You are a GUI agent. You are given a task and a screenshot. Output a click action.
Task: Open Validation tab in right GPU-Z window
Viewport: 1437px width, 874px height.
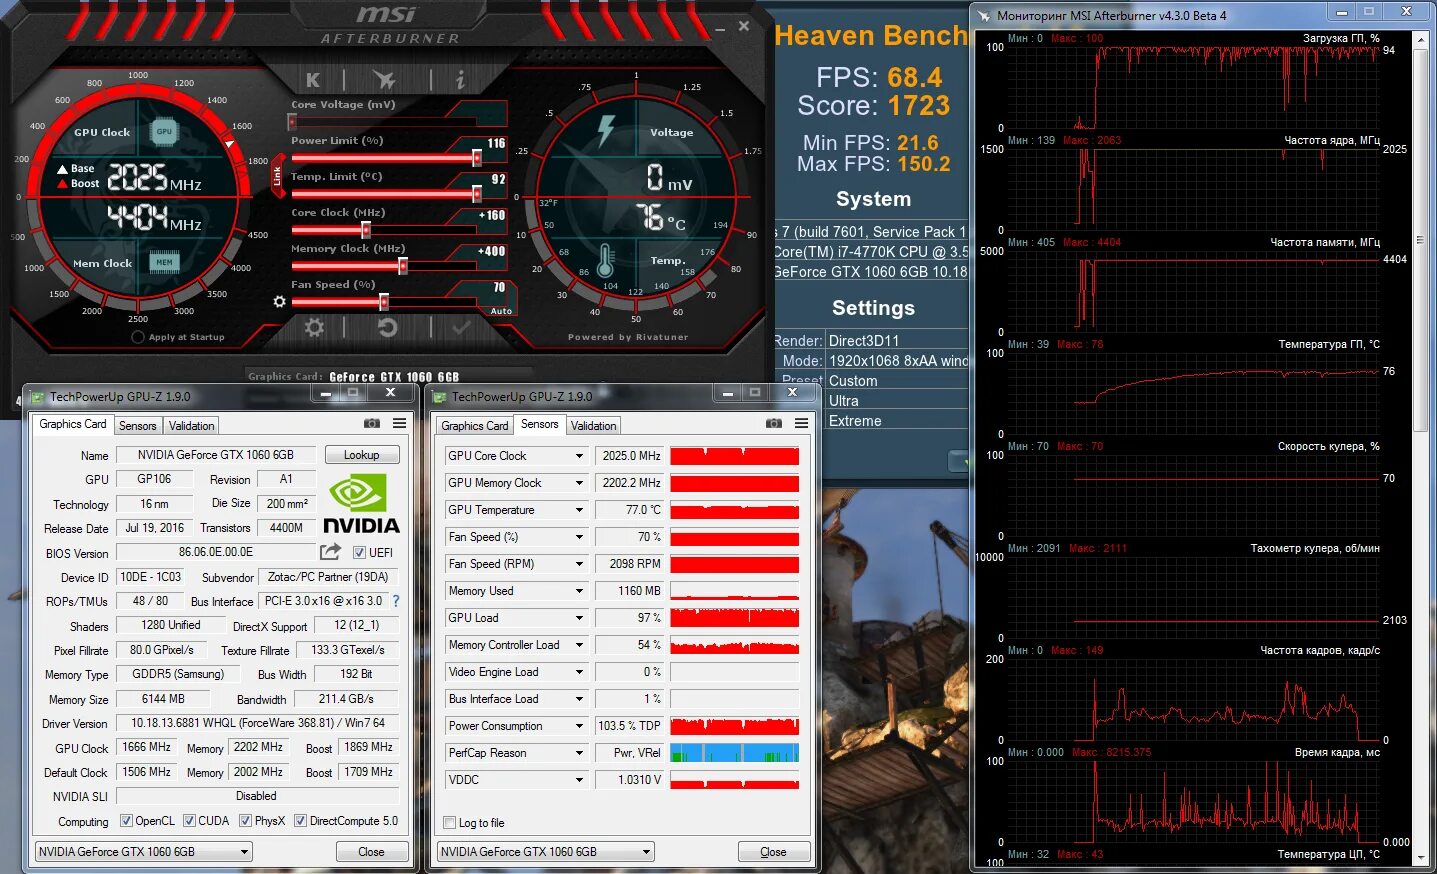[x=593, y=426]
